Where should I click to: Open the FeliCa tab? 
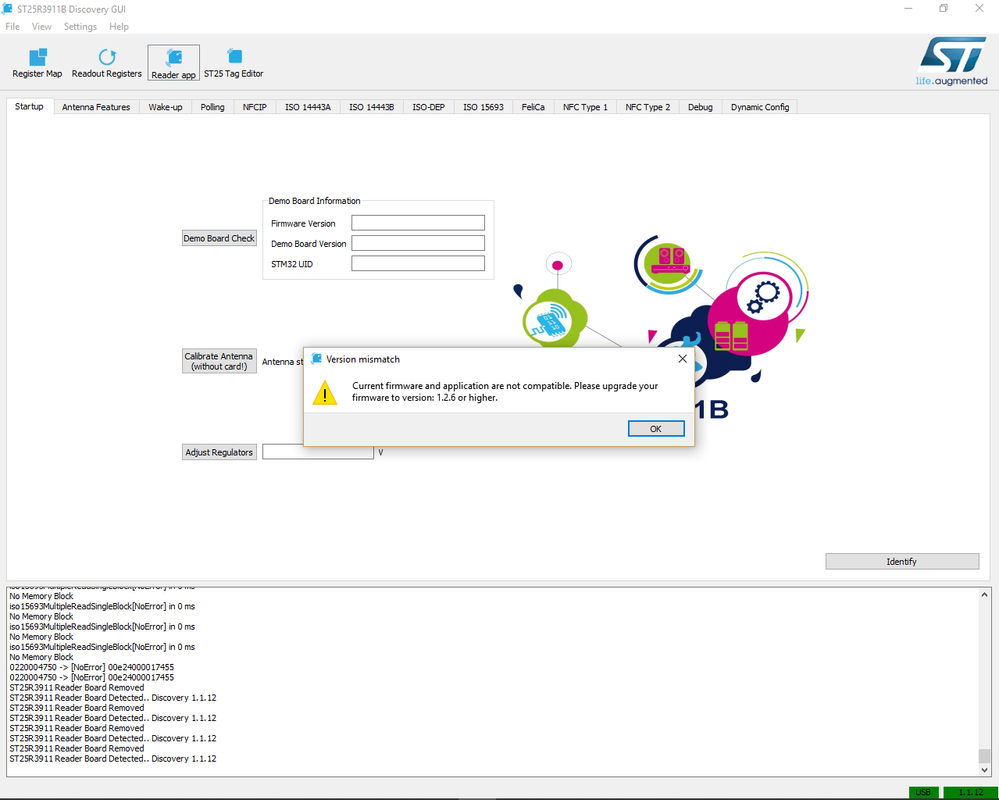(533, 107)
